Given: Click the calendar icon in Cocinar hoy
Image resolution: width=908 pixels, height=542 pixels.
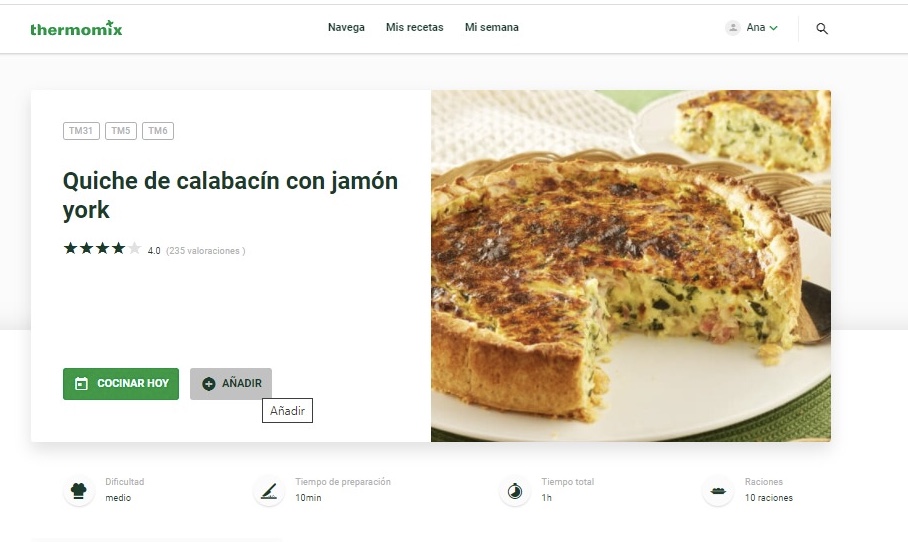Looking at the screenshot, I should point(82,383).
